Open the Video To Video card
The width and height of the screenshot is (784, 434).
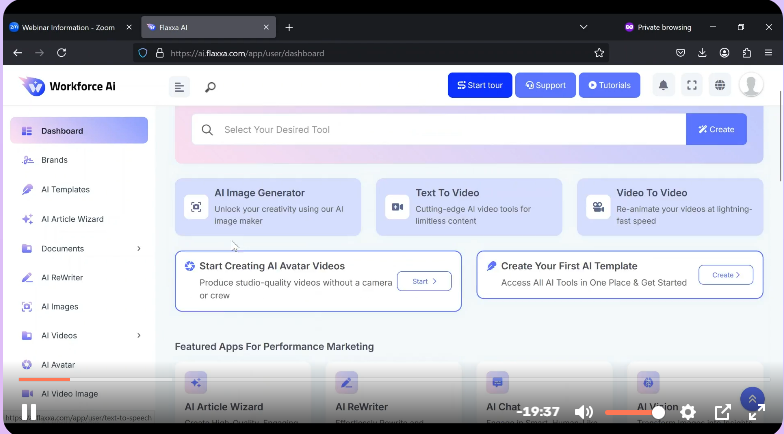(670, 206)
